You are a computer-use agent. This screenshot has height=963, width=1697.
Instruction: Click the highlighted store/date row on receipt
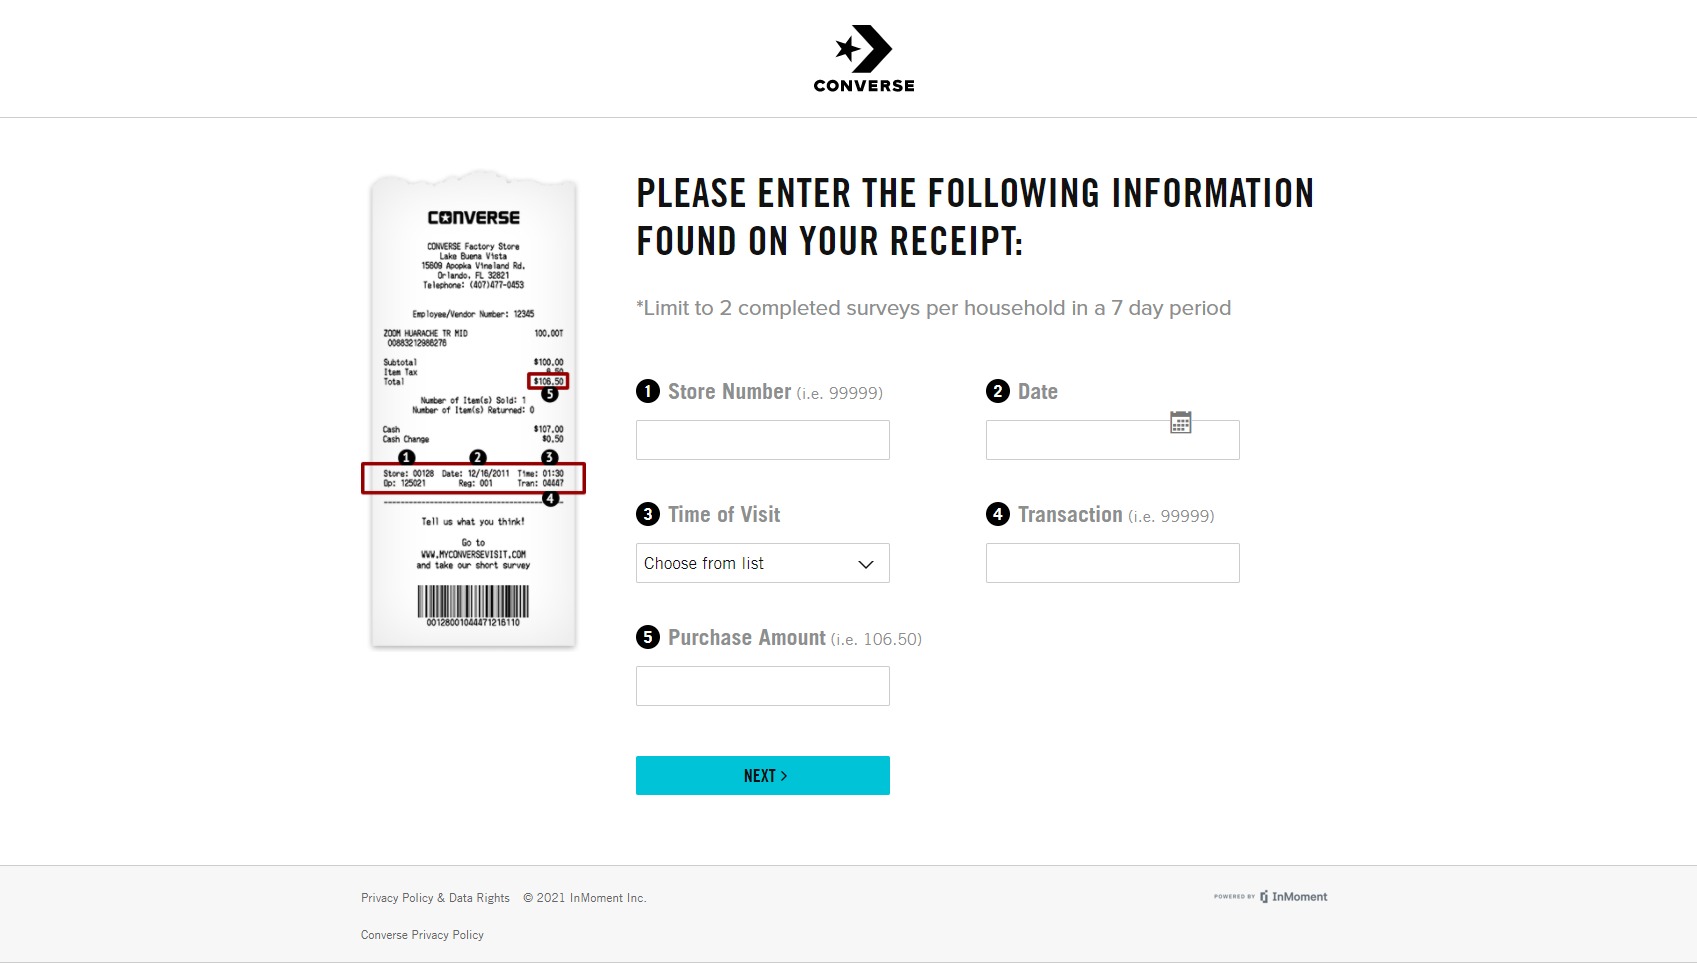[473, 478]
